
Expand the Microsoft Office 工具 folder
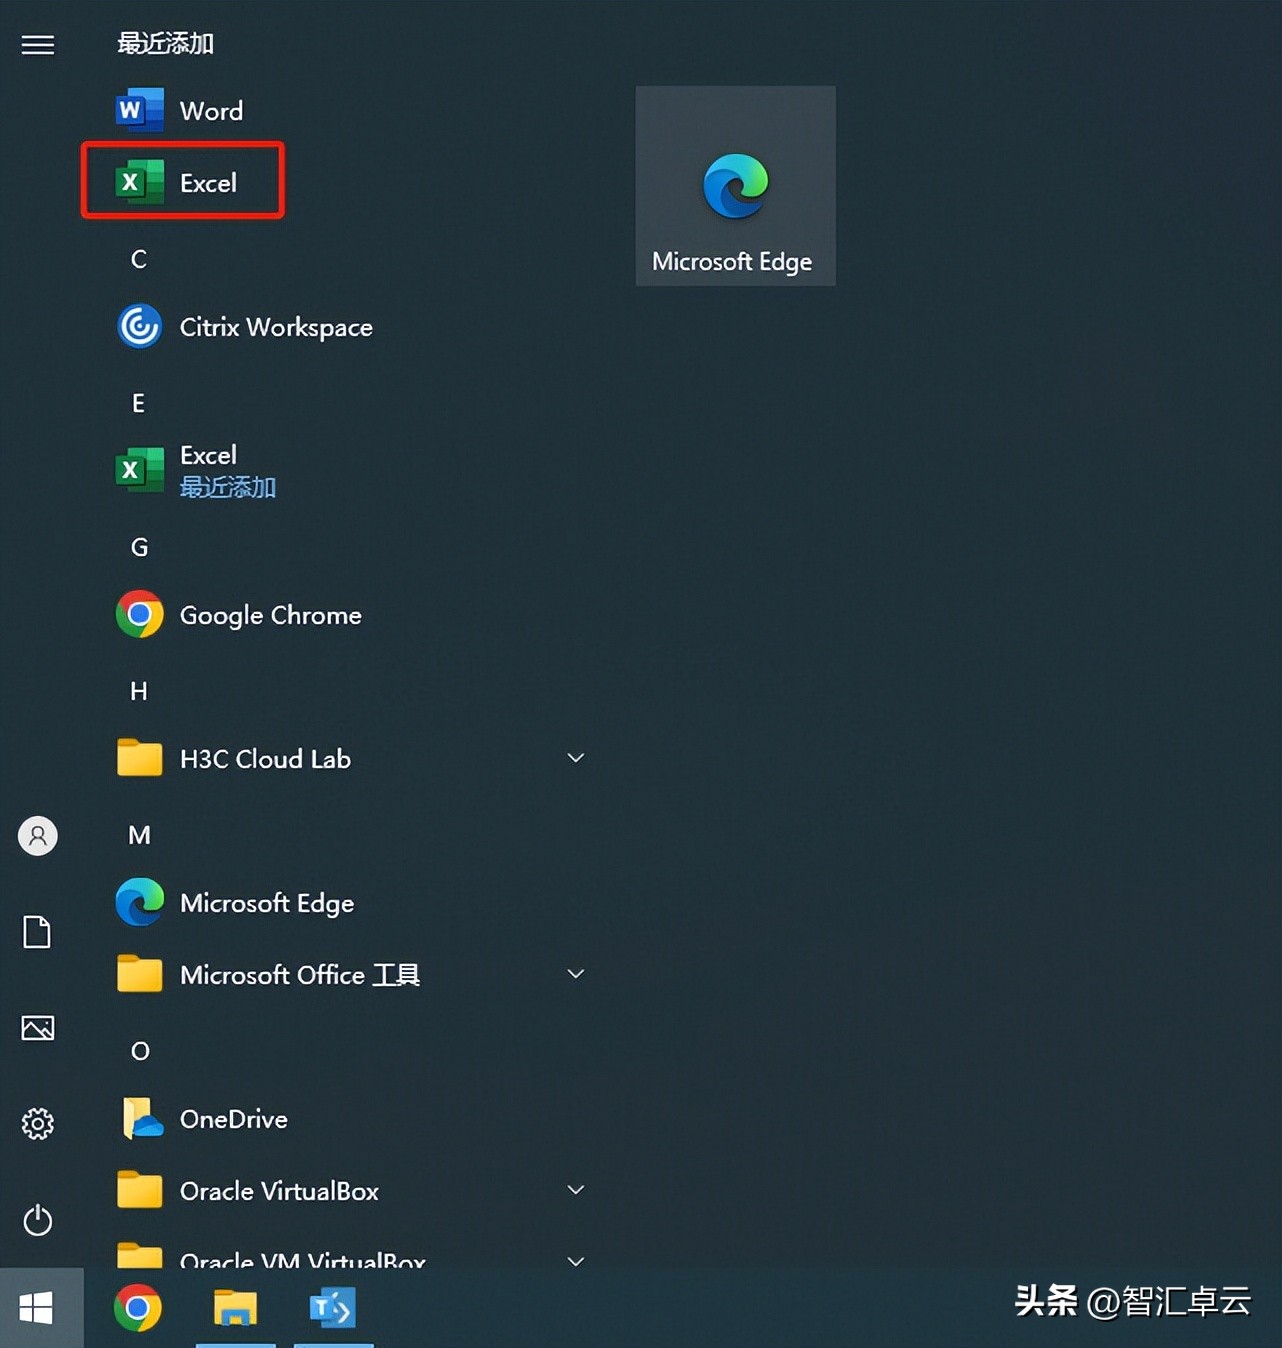[576, 974]
